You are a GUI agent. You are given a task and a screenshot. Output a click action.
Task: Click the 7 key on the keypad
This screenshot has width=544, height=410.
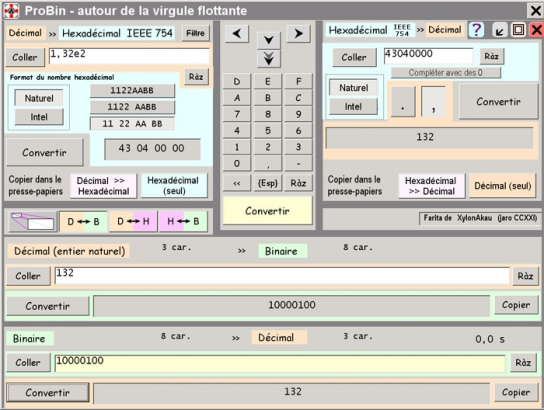point(237,114)
